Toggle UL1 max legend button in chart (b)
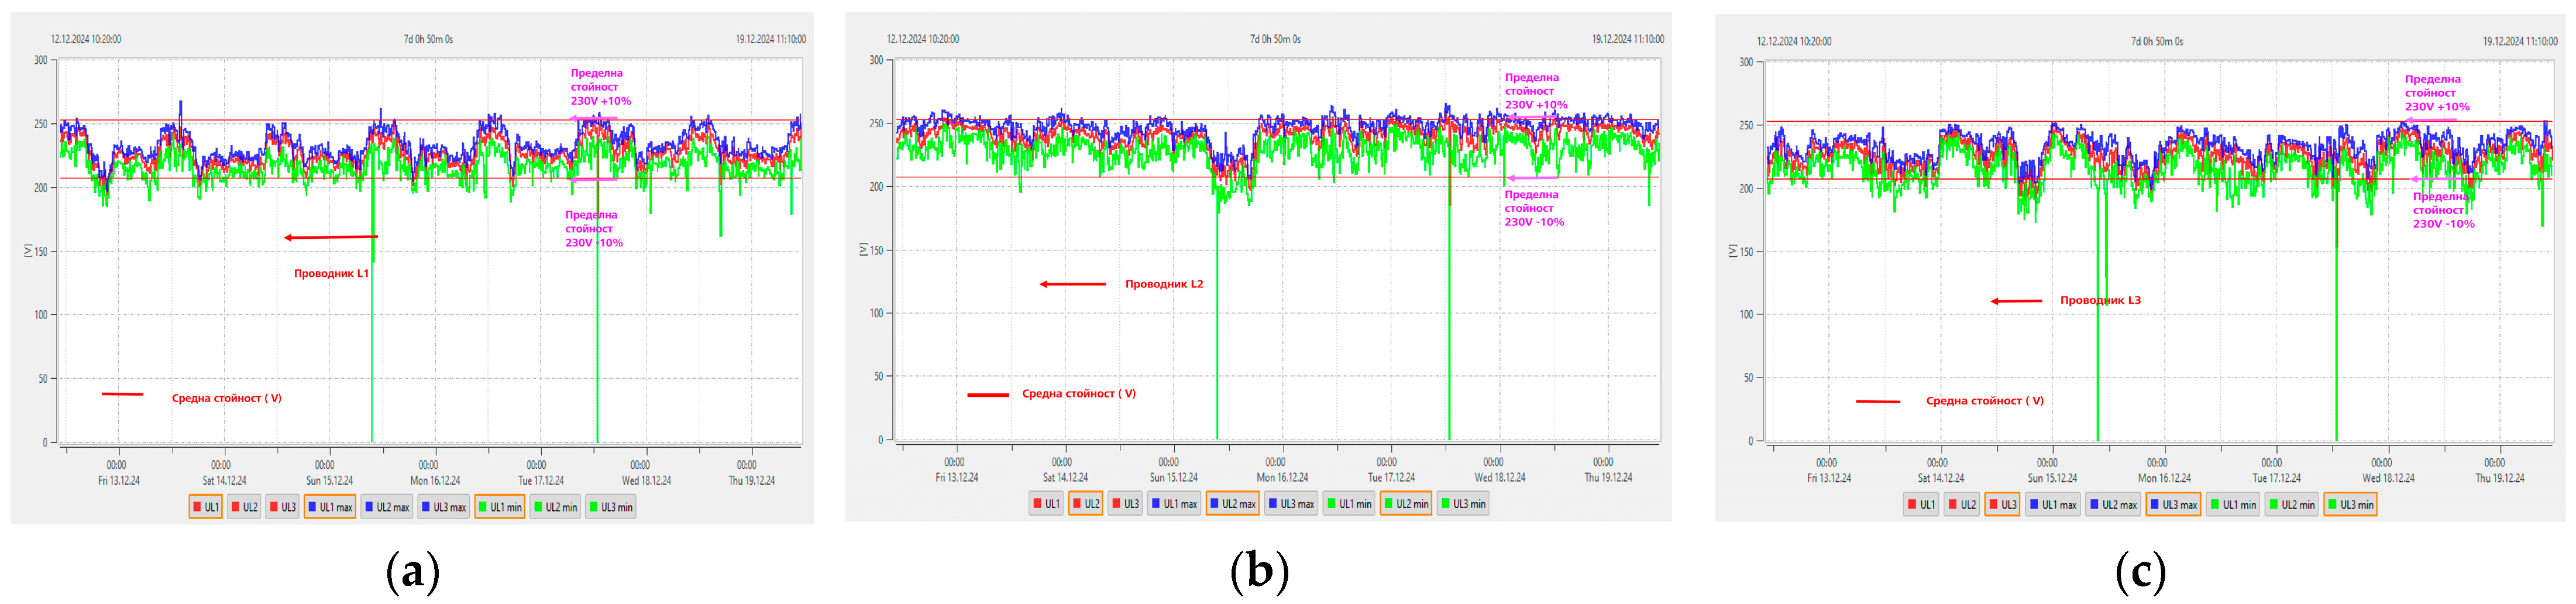 tap(1174, 504)
